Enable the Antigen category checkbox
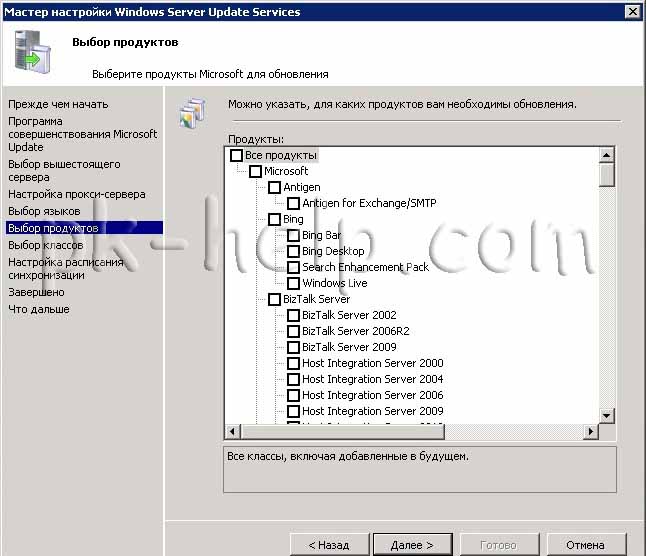The width and height of the screenshot is (646, 556). pos(274,187)
